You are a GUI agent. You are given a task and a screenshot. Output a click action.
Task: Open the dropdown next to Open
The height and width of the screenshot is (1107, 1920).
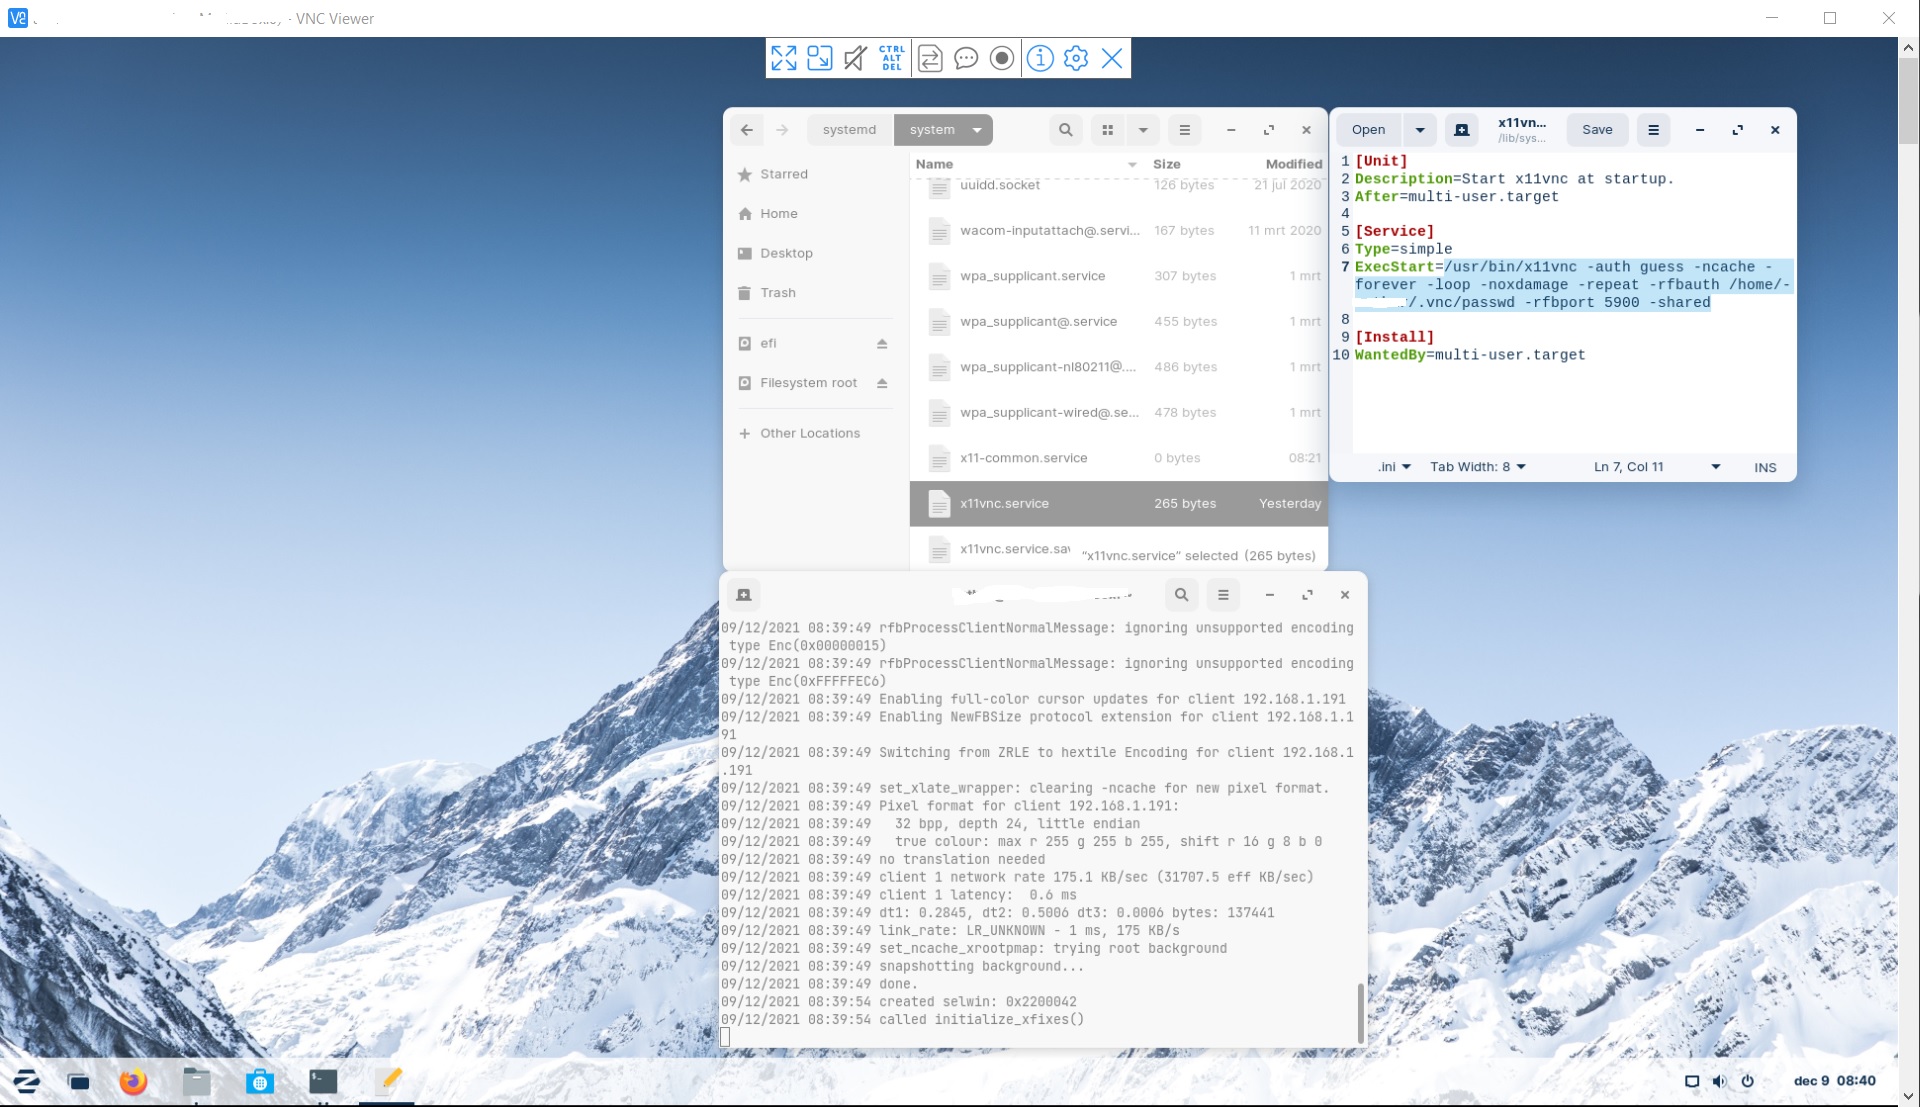tap(1420, 129)
